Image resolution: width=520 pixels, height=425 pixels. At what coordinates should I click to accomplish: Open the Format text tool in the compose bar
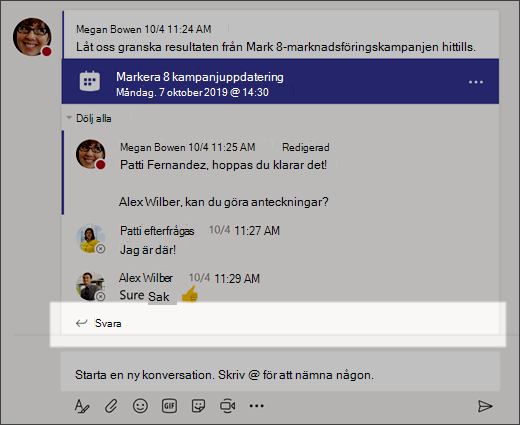[82, 406]
